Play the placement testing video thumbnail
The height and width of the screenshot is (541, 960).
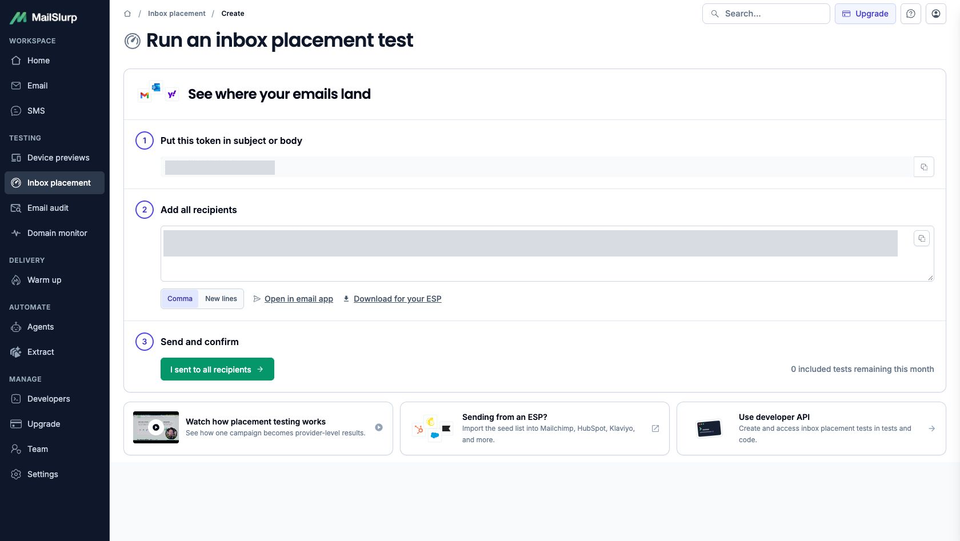coord(156,427)
